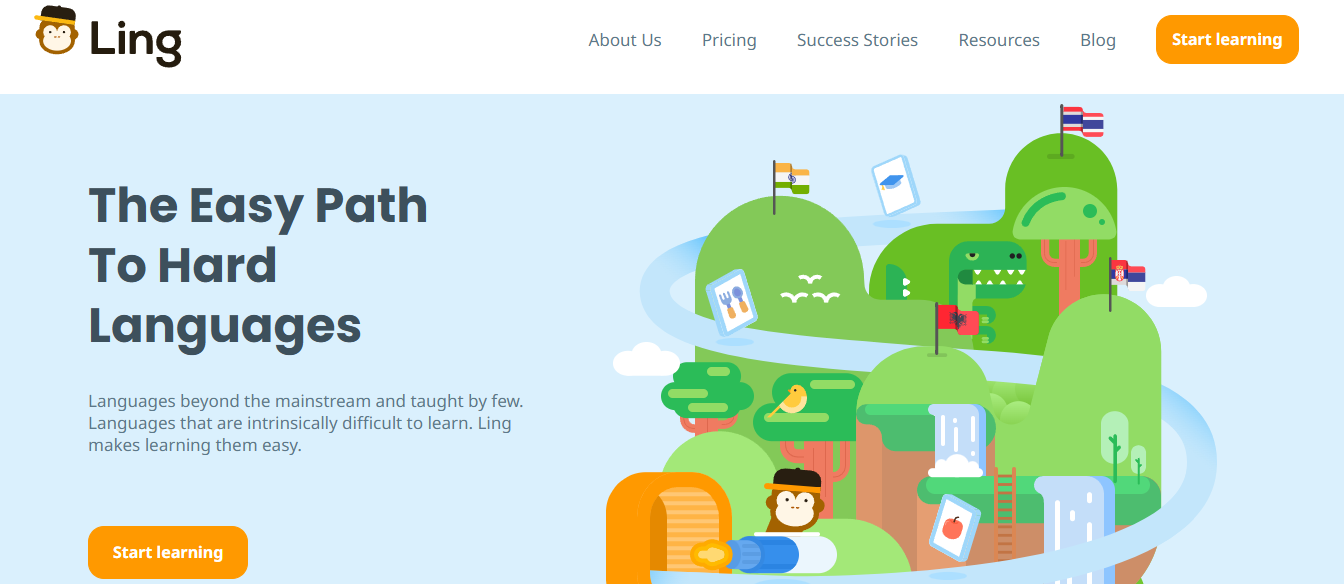Viewport: 1344px width, 584px height.
Task: Open the About Us page
Action: point(625,40)
